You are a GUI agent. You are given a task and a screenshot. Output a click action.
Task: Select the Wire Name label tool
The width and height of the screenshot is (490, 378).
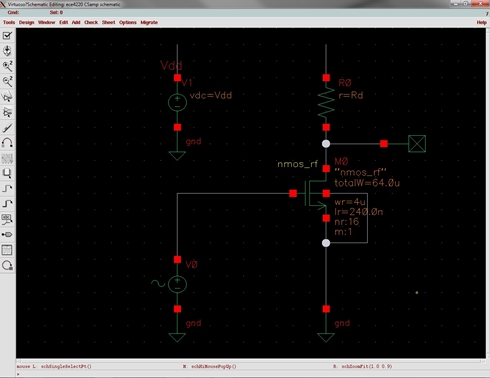tap(7, 219)
